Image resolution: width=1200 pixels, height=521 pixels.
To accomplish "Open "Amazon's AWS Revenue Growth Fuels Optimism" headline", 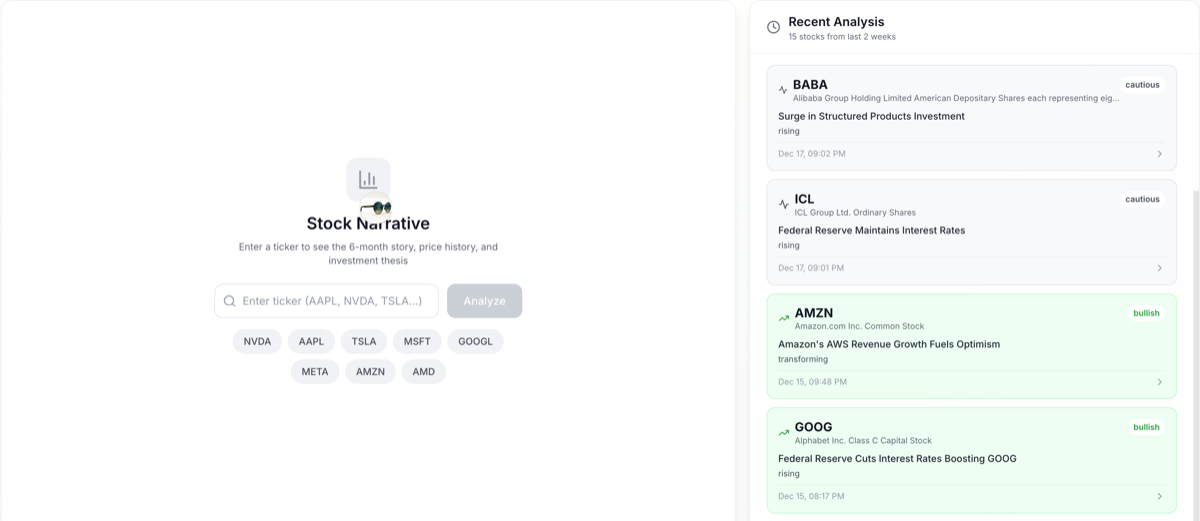I will pyautogui.click(x=889, y=344).
